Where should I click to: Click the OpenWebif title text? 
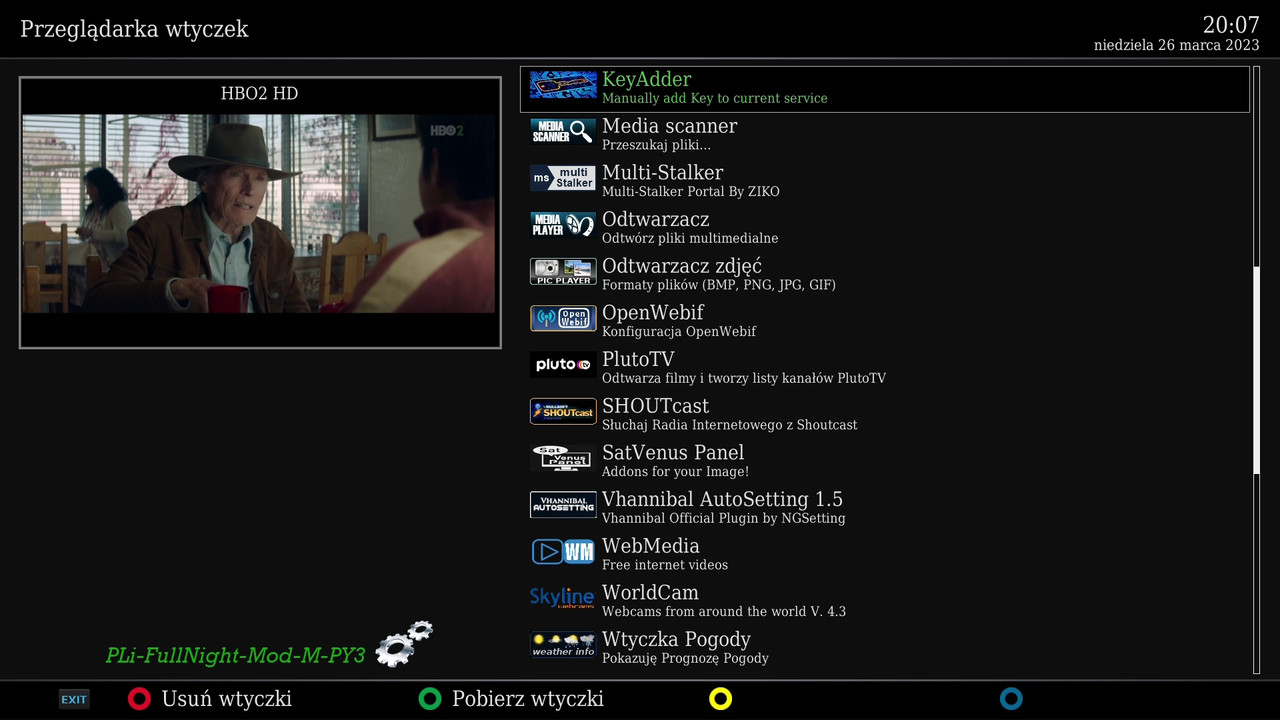coord(653,313)
